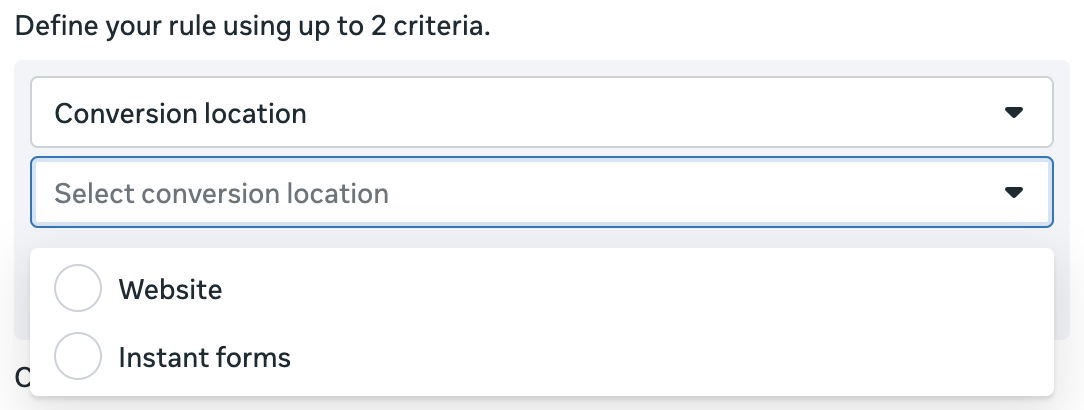Click the 'Conversion location' selected value text
The height and width of the screenshot is (410, 1084).
point(180,114)
